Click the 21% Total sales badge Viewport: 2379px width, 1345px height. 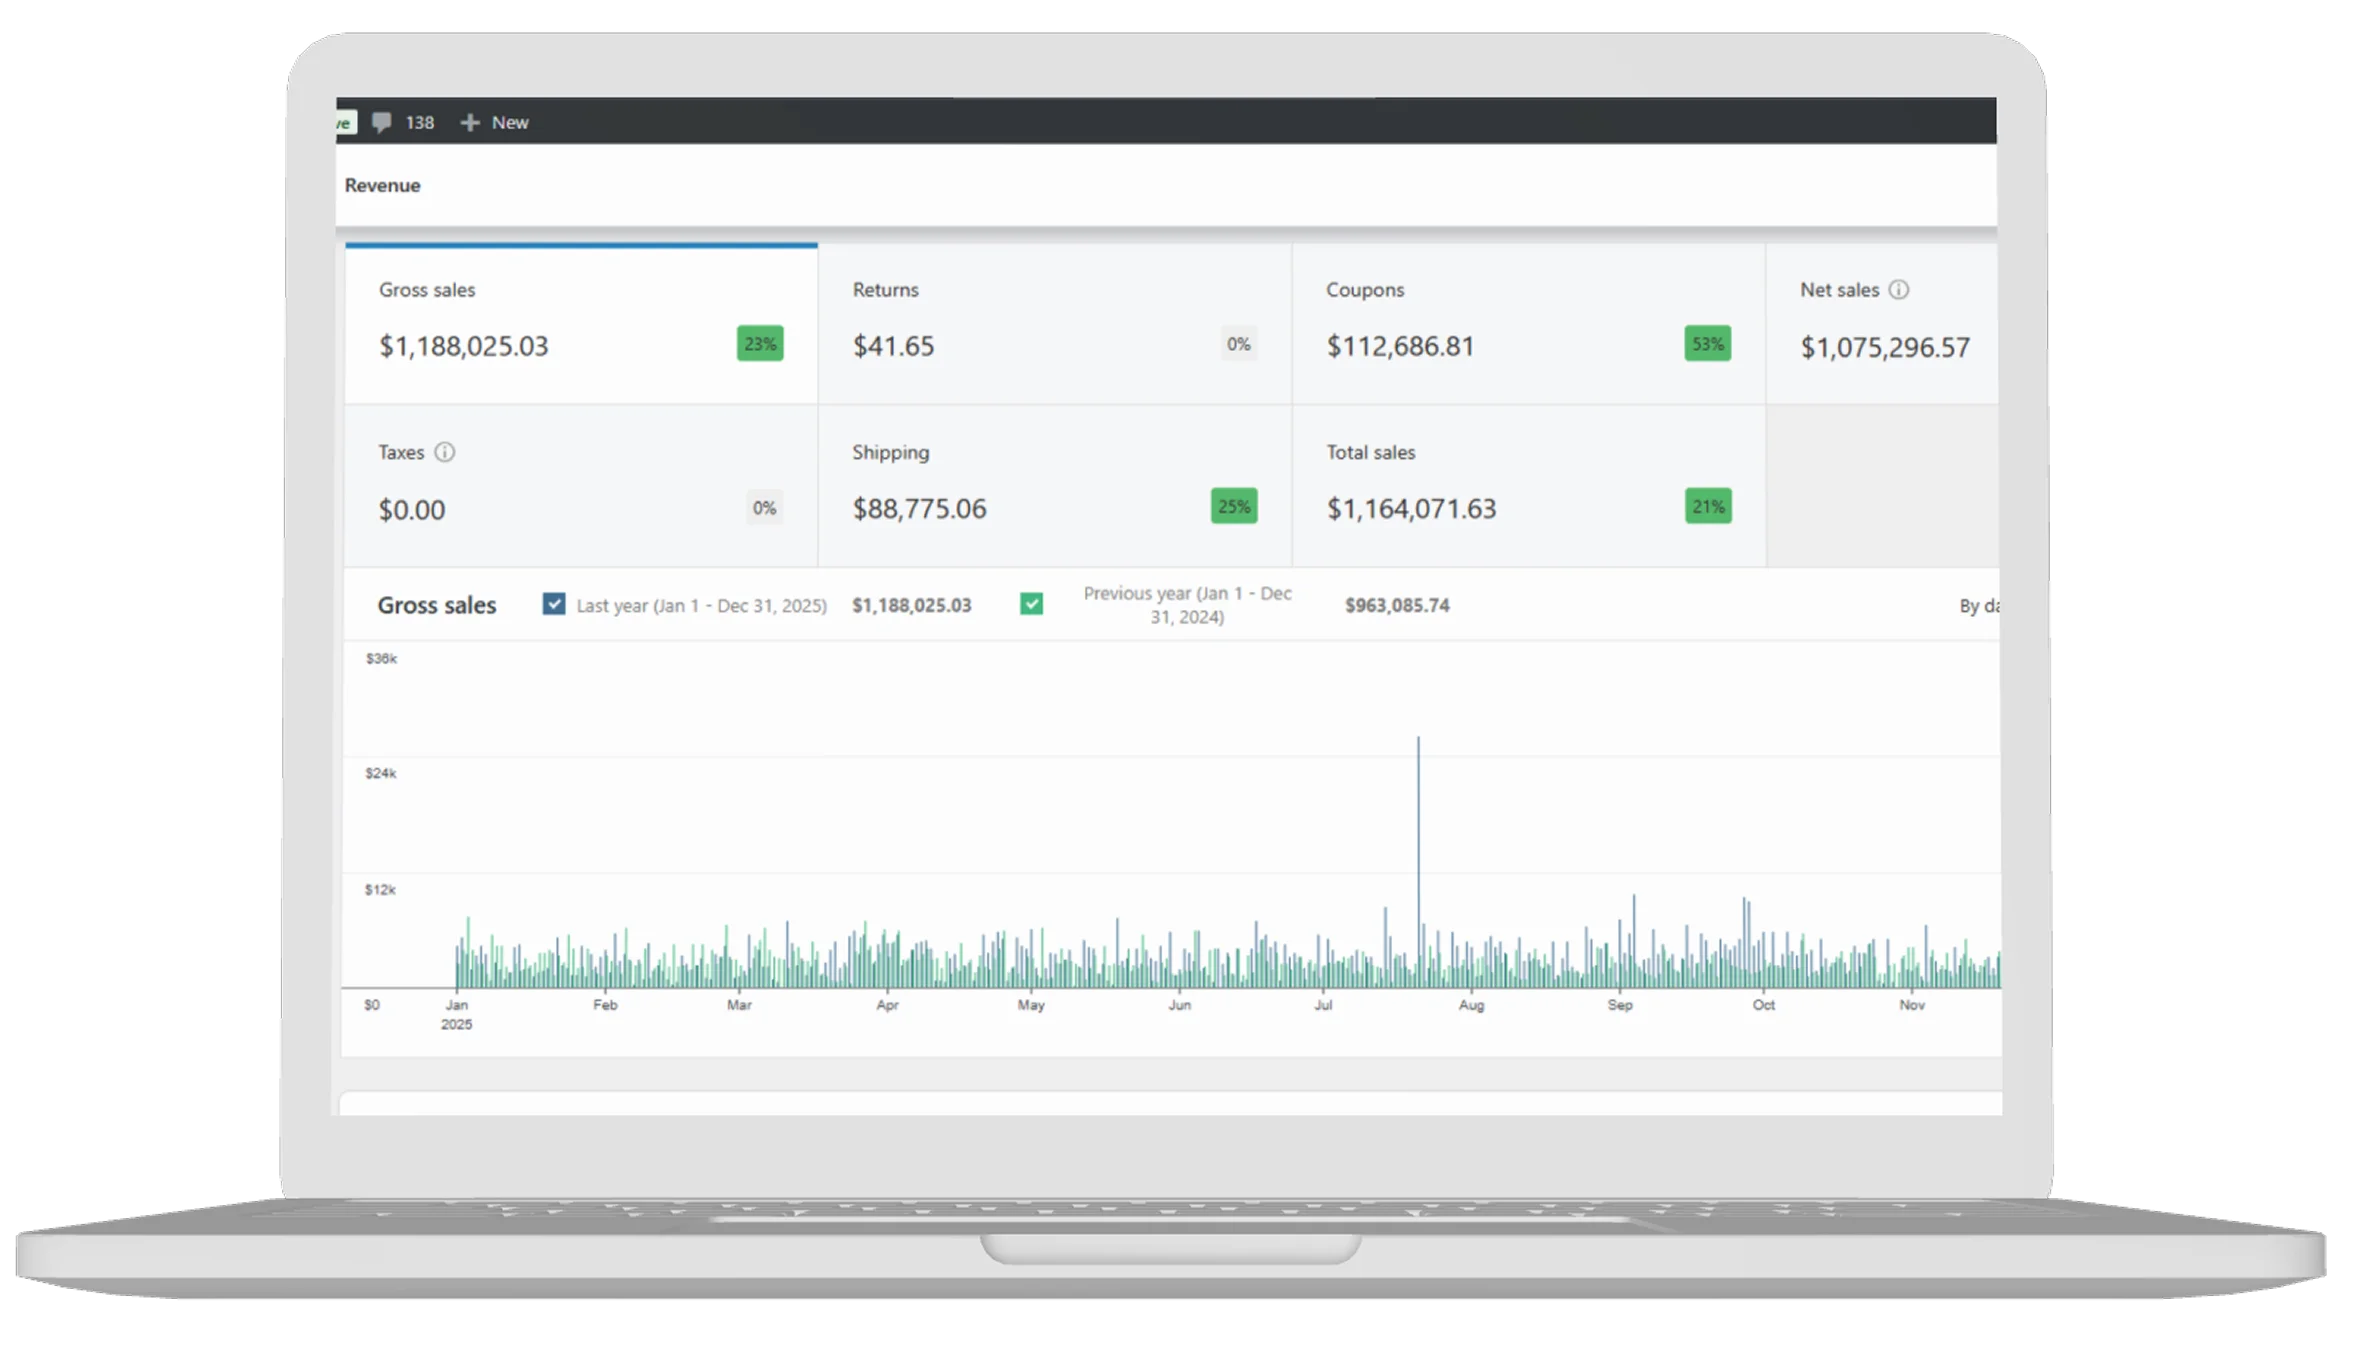1707,507
